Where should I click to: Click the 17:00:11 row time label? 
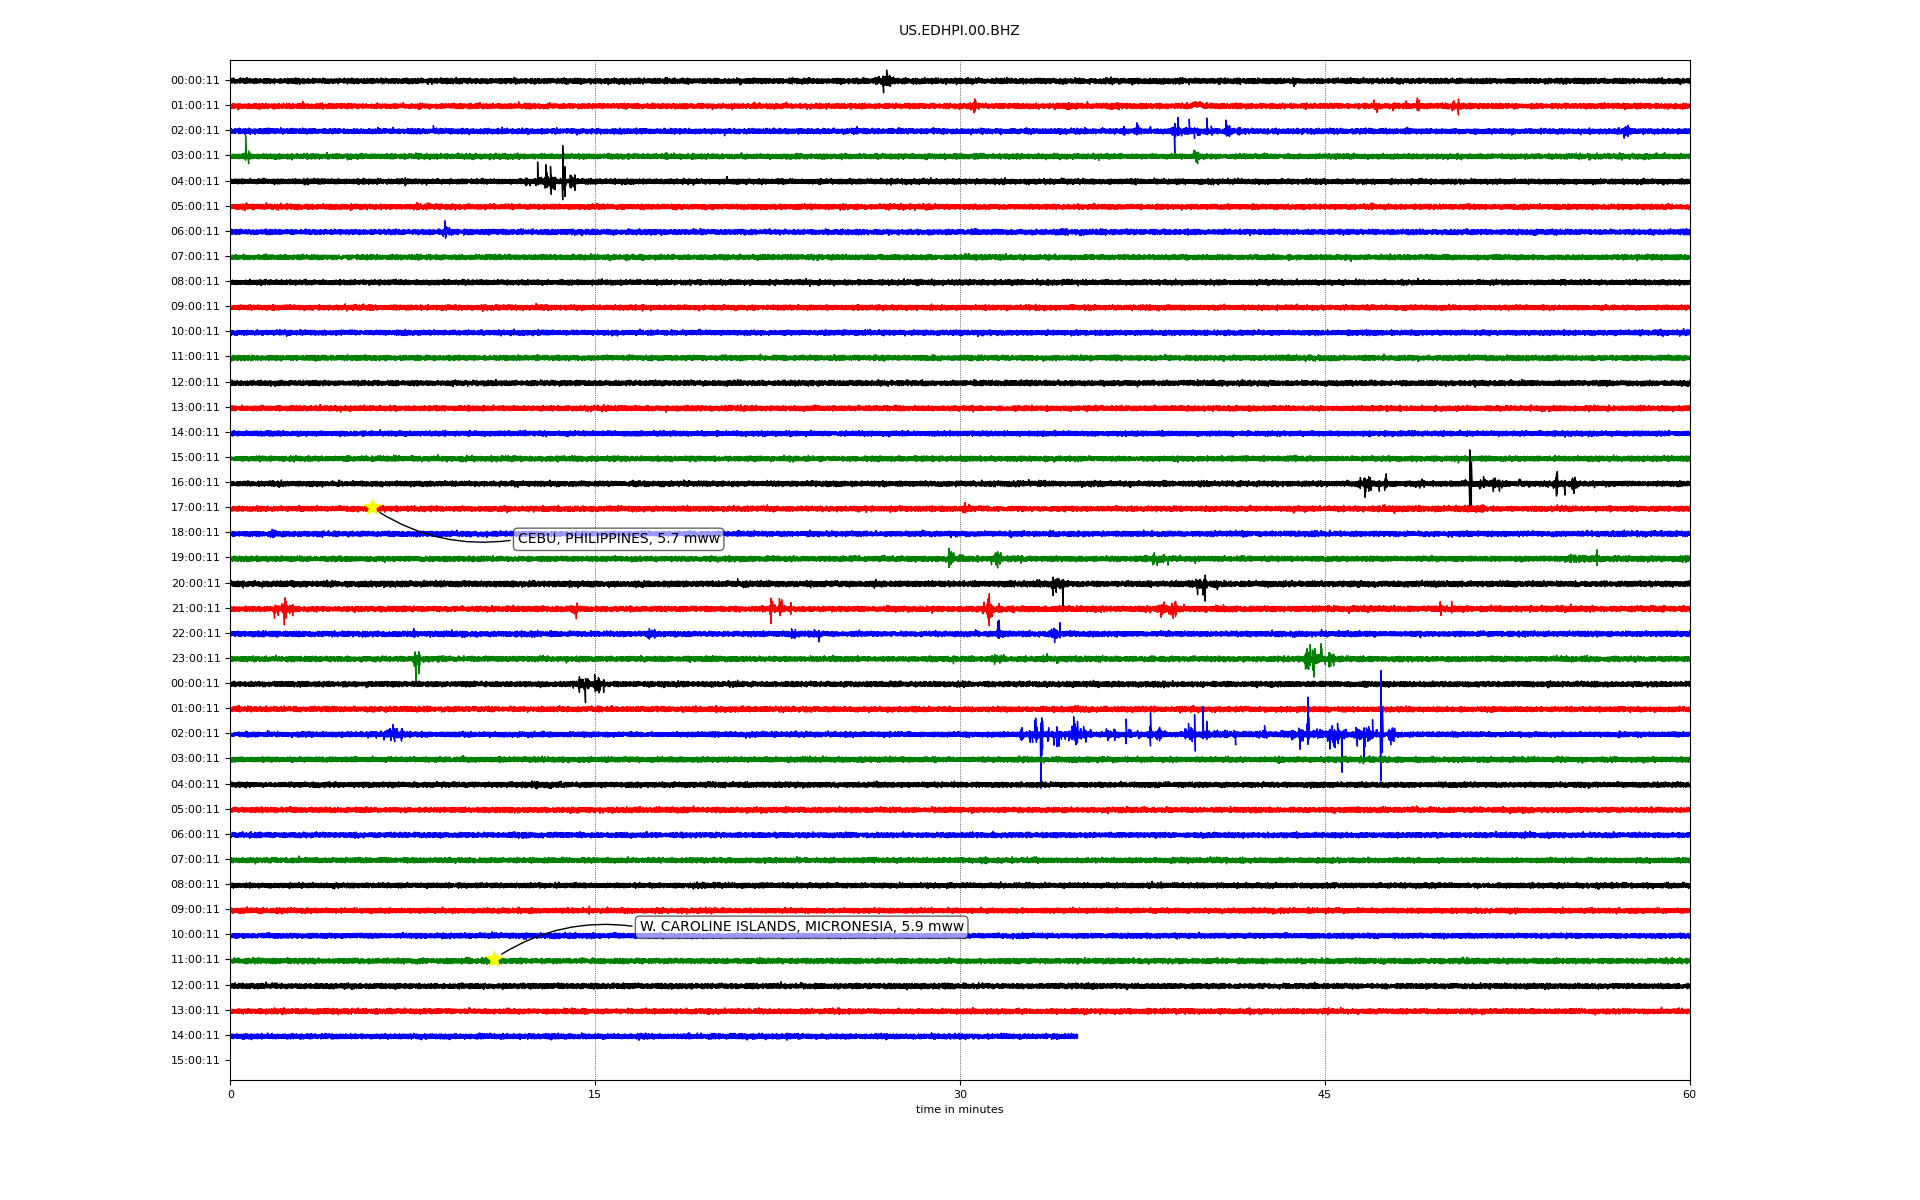194,508
